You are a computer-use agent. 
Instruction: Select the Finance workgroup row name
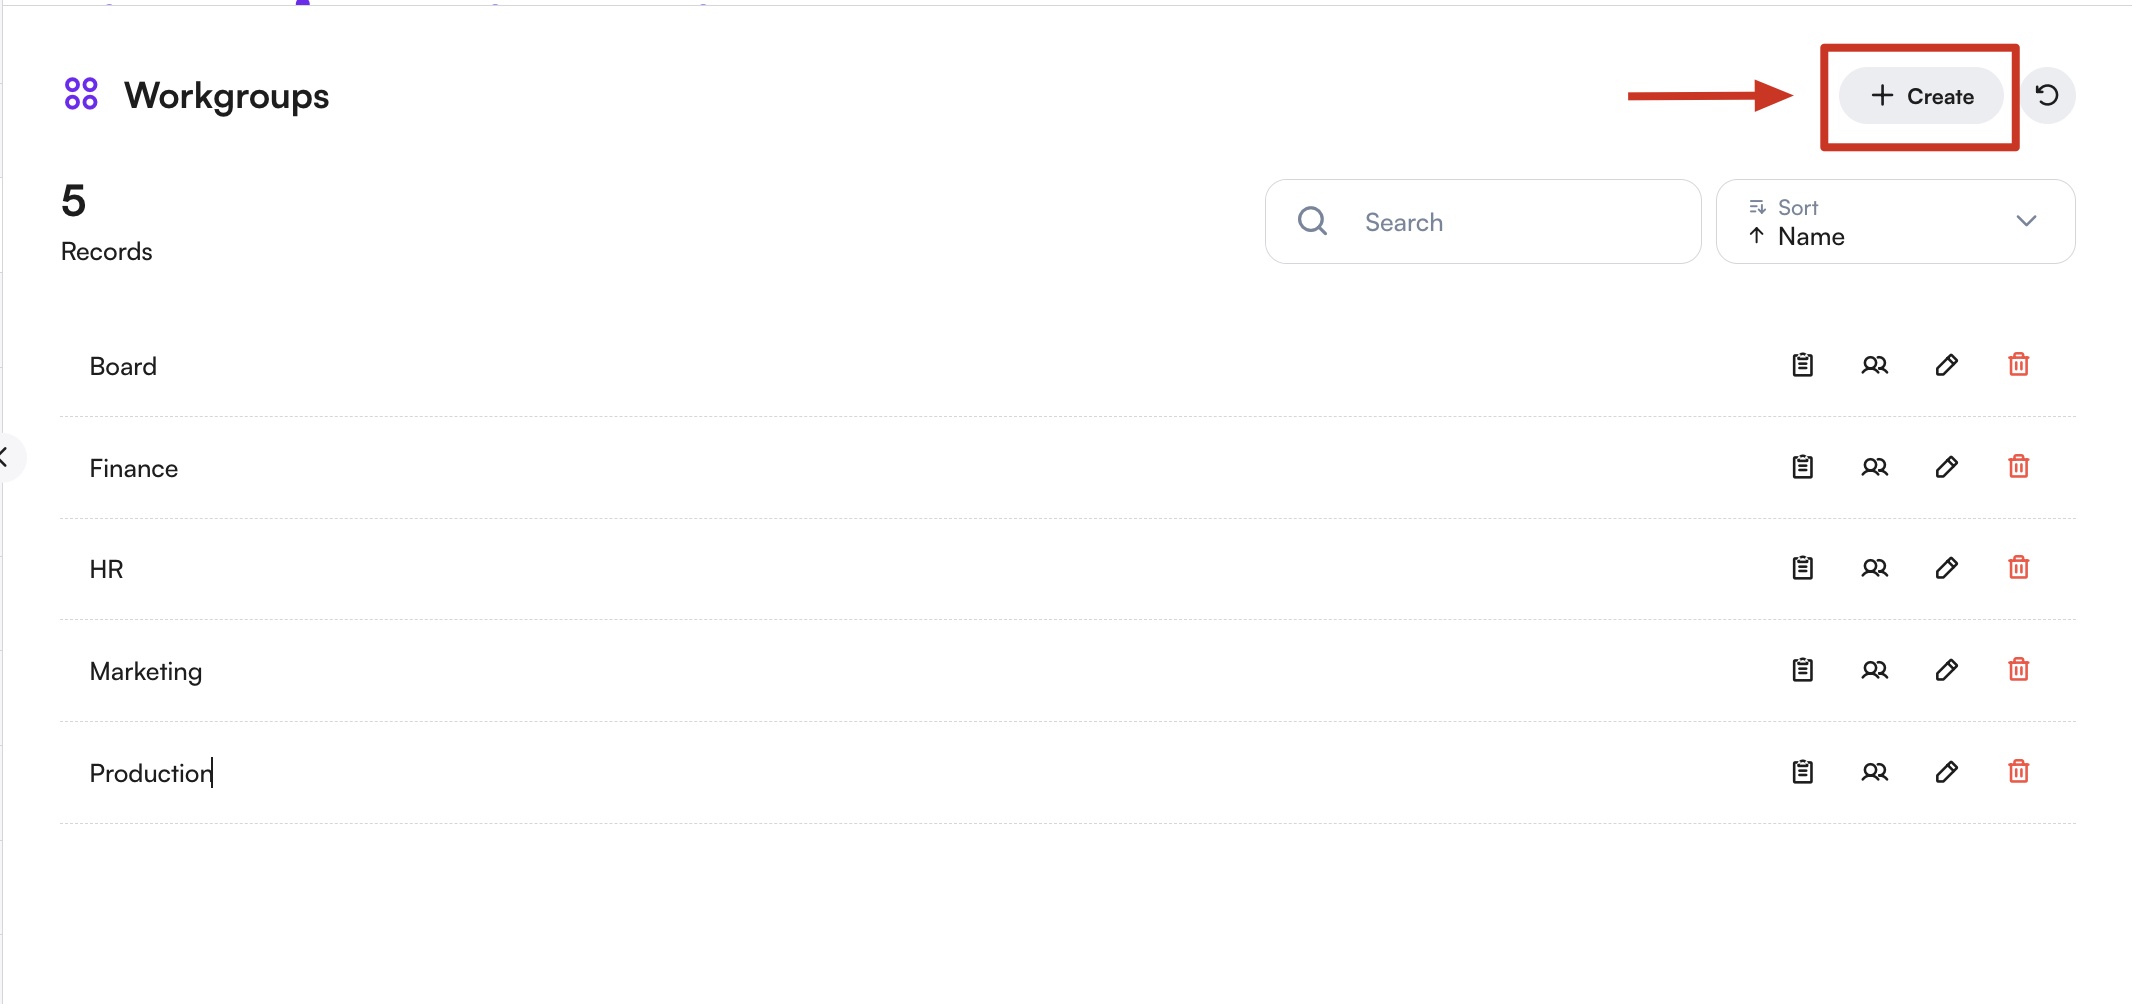134,468
